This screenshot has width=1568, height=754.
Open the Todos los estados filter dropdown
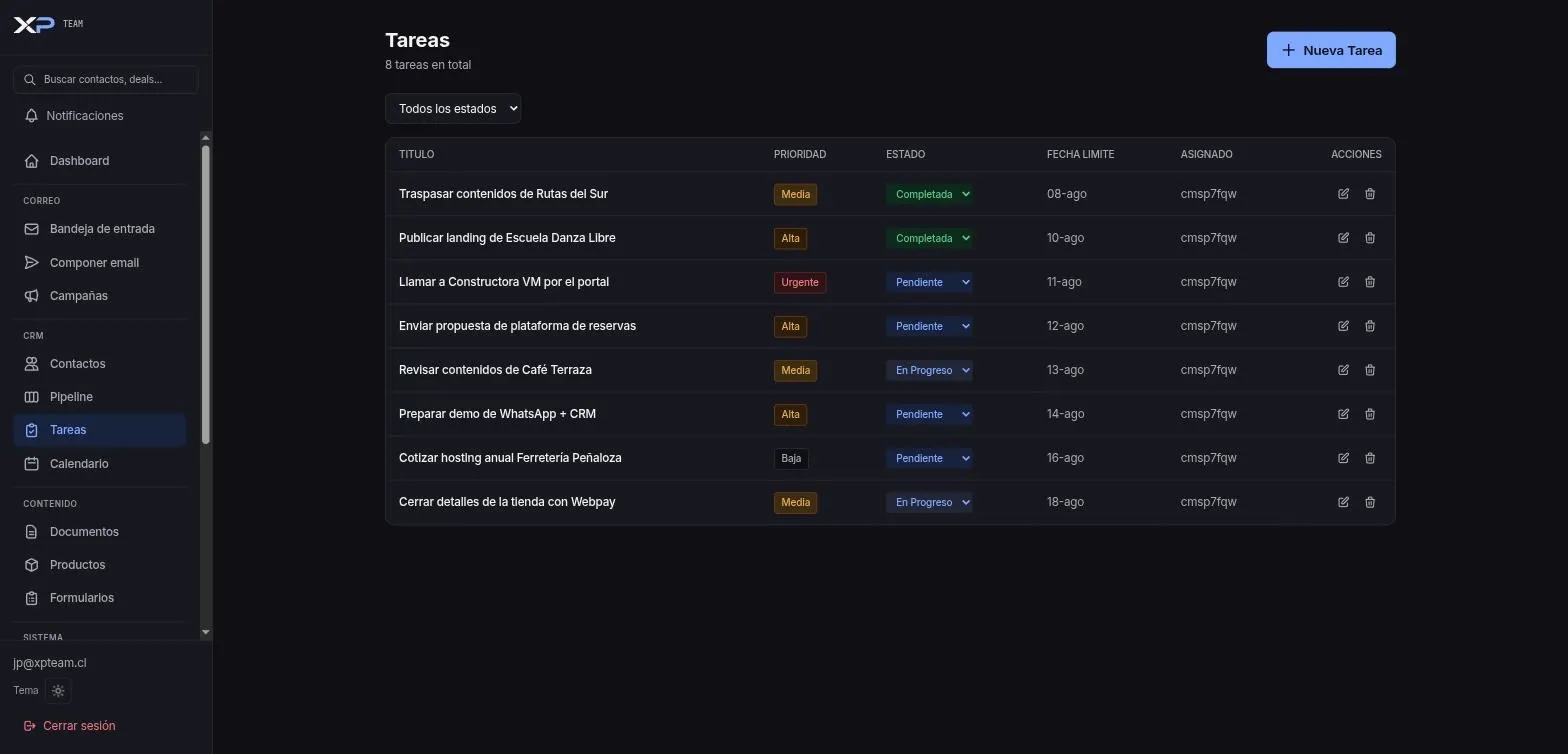pos(453,109)
